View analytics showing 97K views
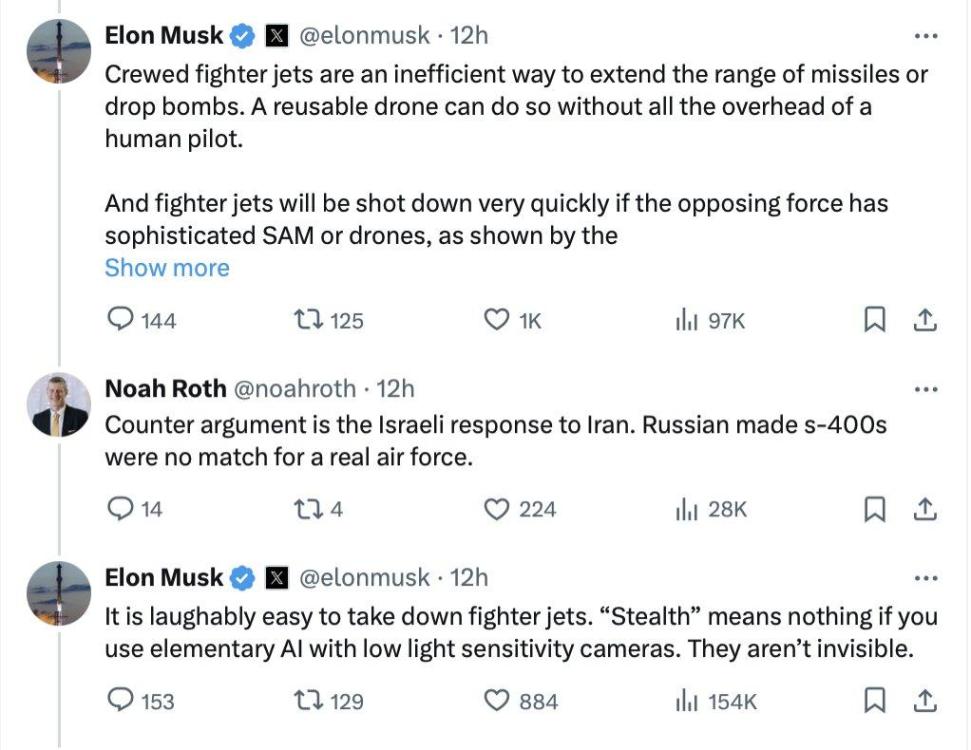This screenshot has height=750, width=971. click(686, 320)
